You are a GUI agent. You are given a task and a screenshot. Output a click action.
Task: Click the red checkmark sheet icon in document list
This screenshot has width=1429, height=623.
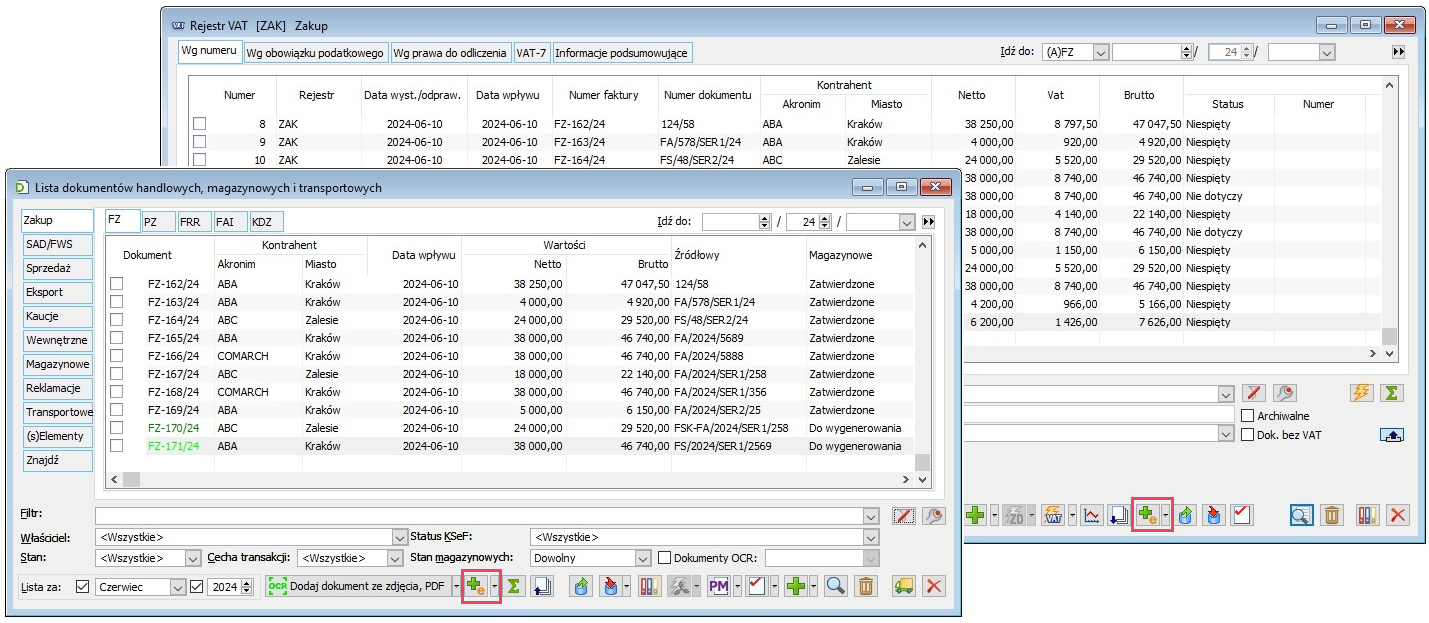pyautogui.click(x=757, y=586)
